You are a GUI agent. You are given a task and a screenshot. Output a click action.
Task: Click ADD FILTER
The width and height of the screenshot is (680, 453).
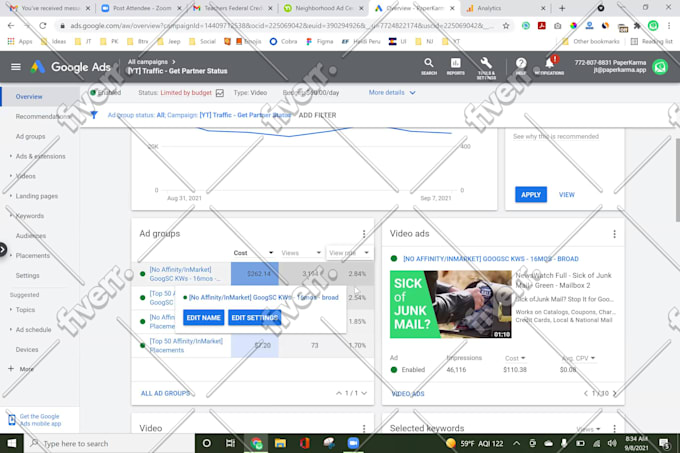pos(317,115)
